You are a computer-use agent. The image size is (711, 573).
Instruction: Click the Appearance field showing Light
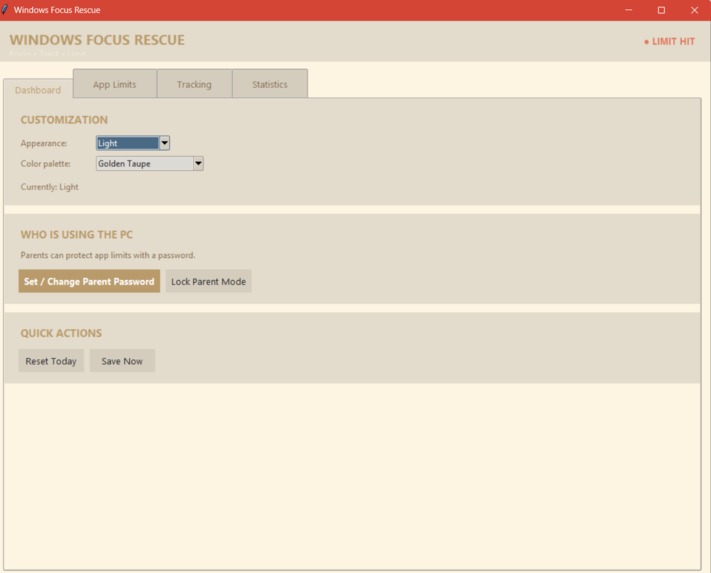127,143
